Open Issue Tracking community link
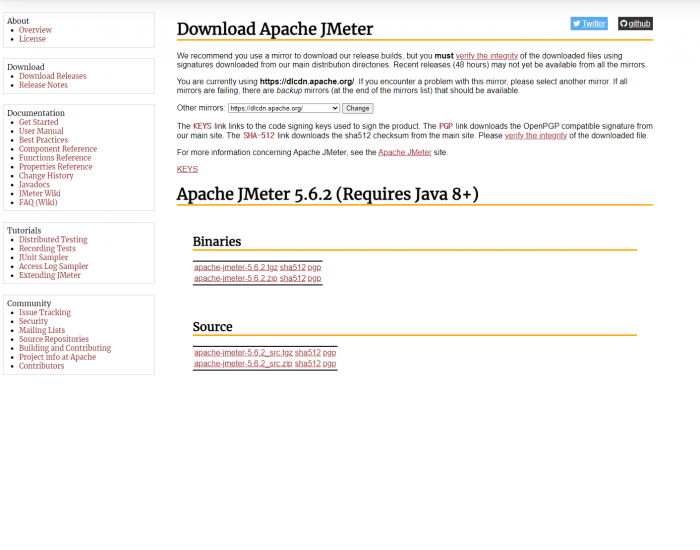The image size is (700, 550). click(x=45, y=312)
